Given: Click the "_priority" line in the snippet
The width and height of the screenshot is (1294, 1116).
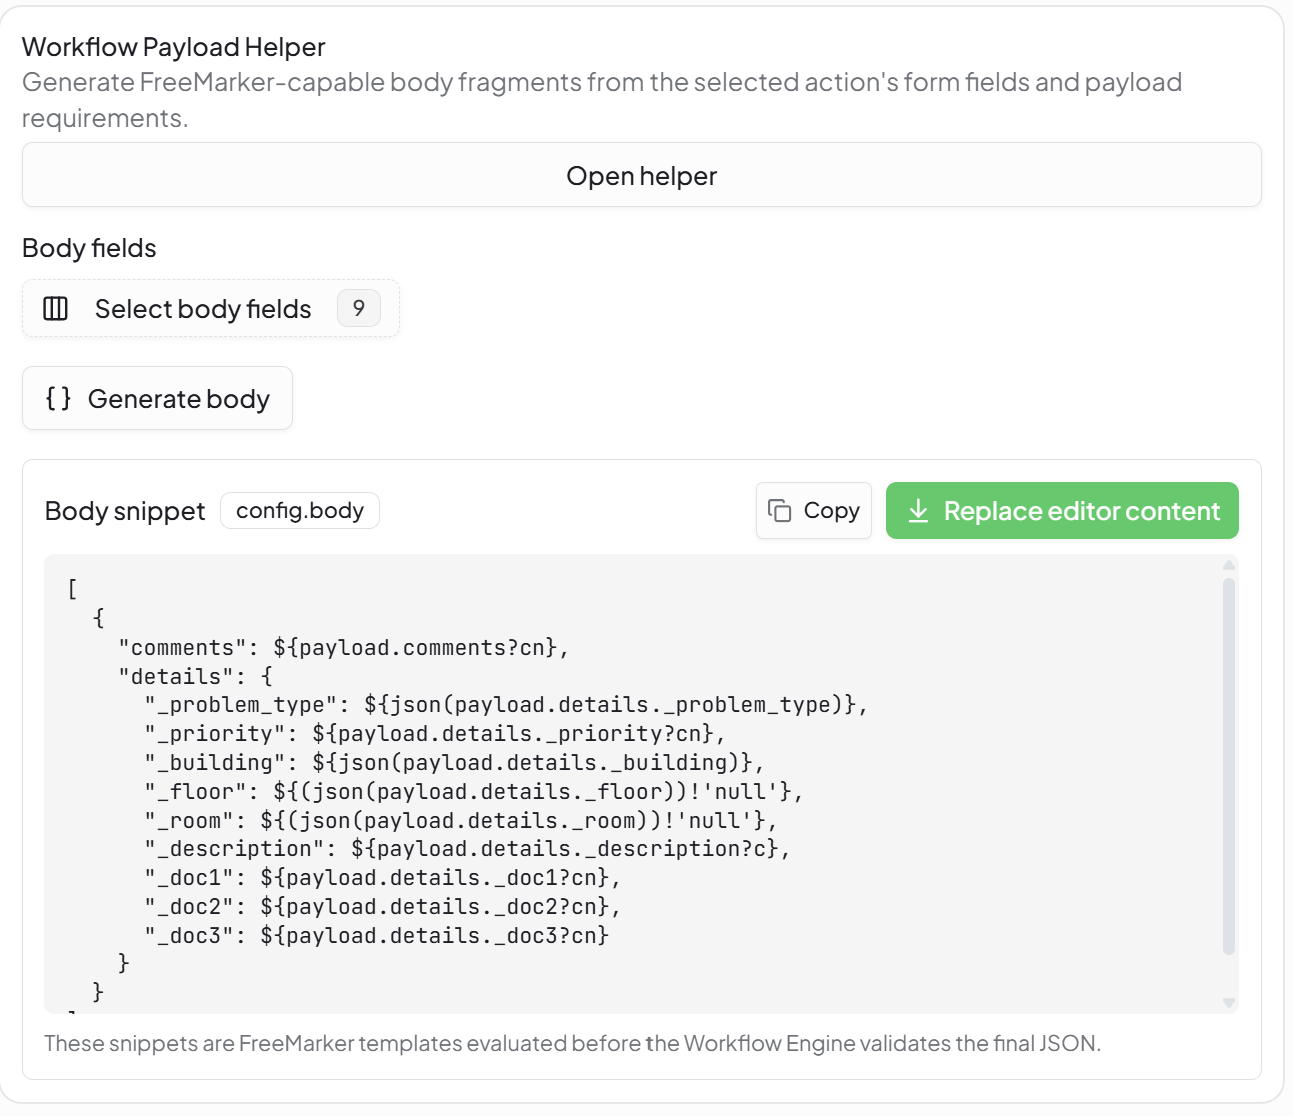Looking at the screenshot, I should (435, 734).
